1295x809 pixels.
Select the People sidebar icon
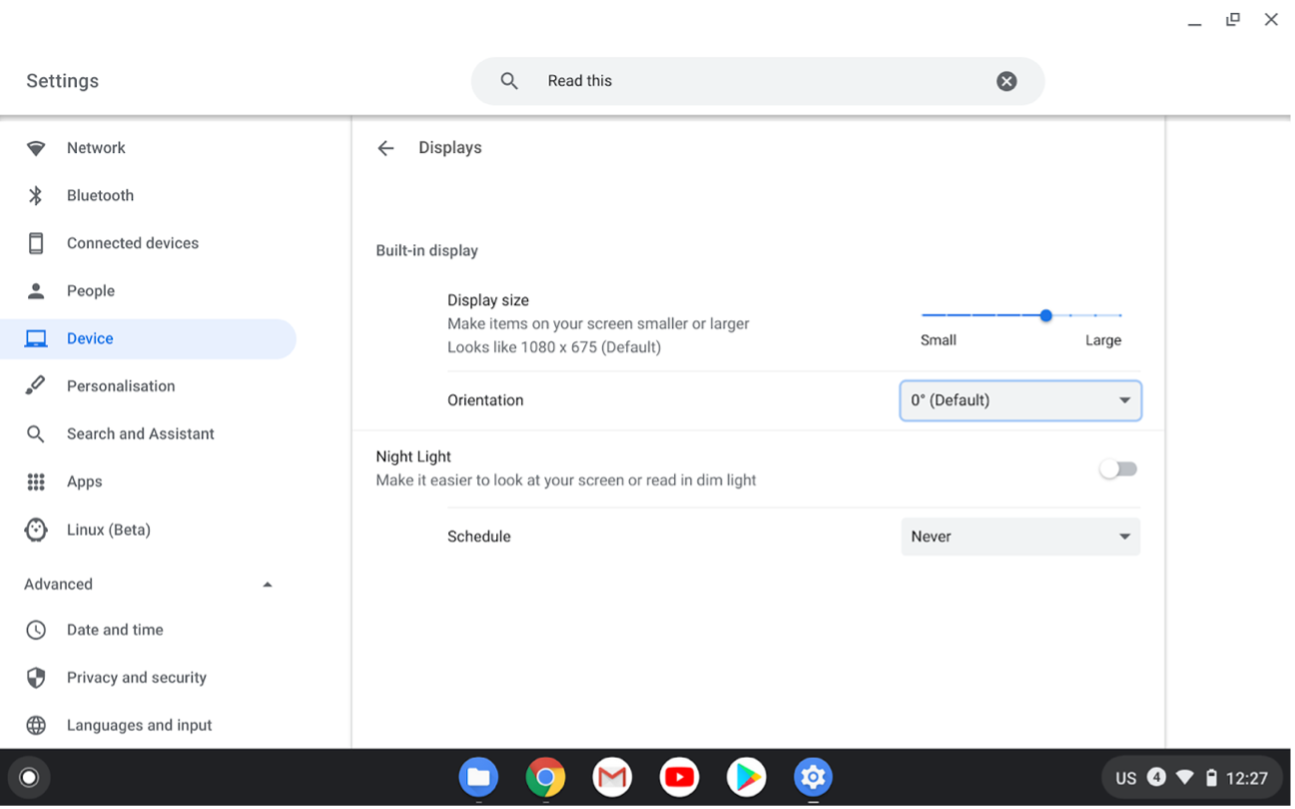click(36, 290)
